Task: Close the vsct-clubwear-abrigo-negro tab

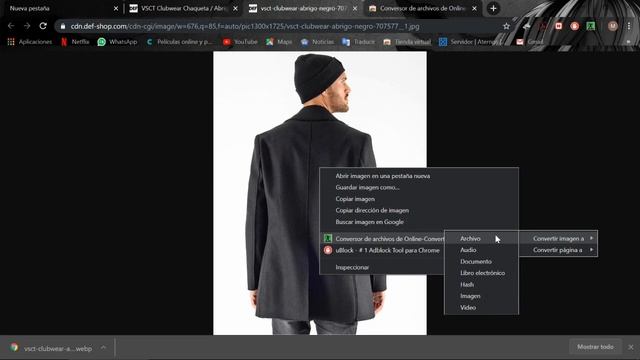Action: point(355,8)
